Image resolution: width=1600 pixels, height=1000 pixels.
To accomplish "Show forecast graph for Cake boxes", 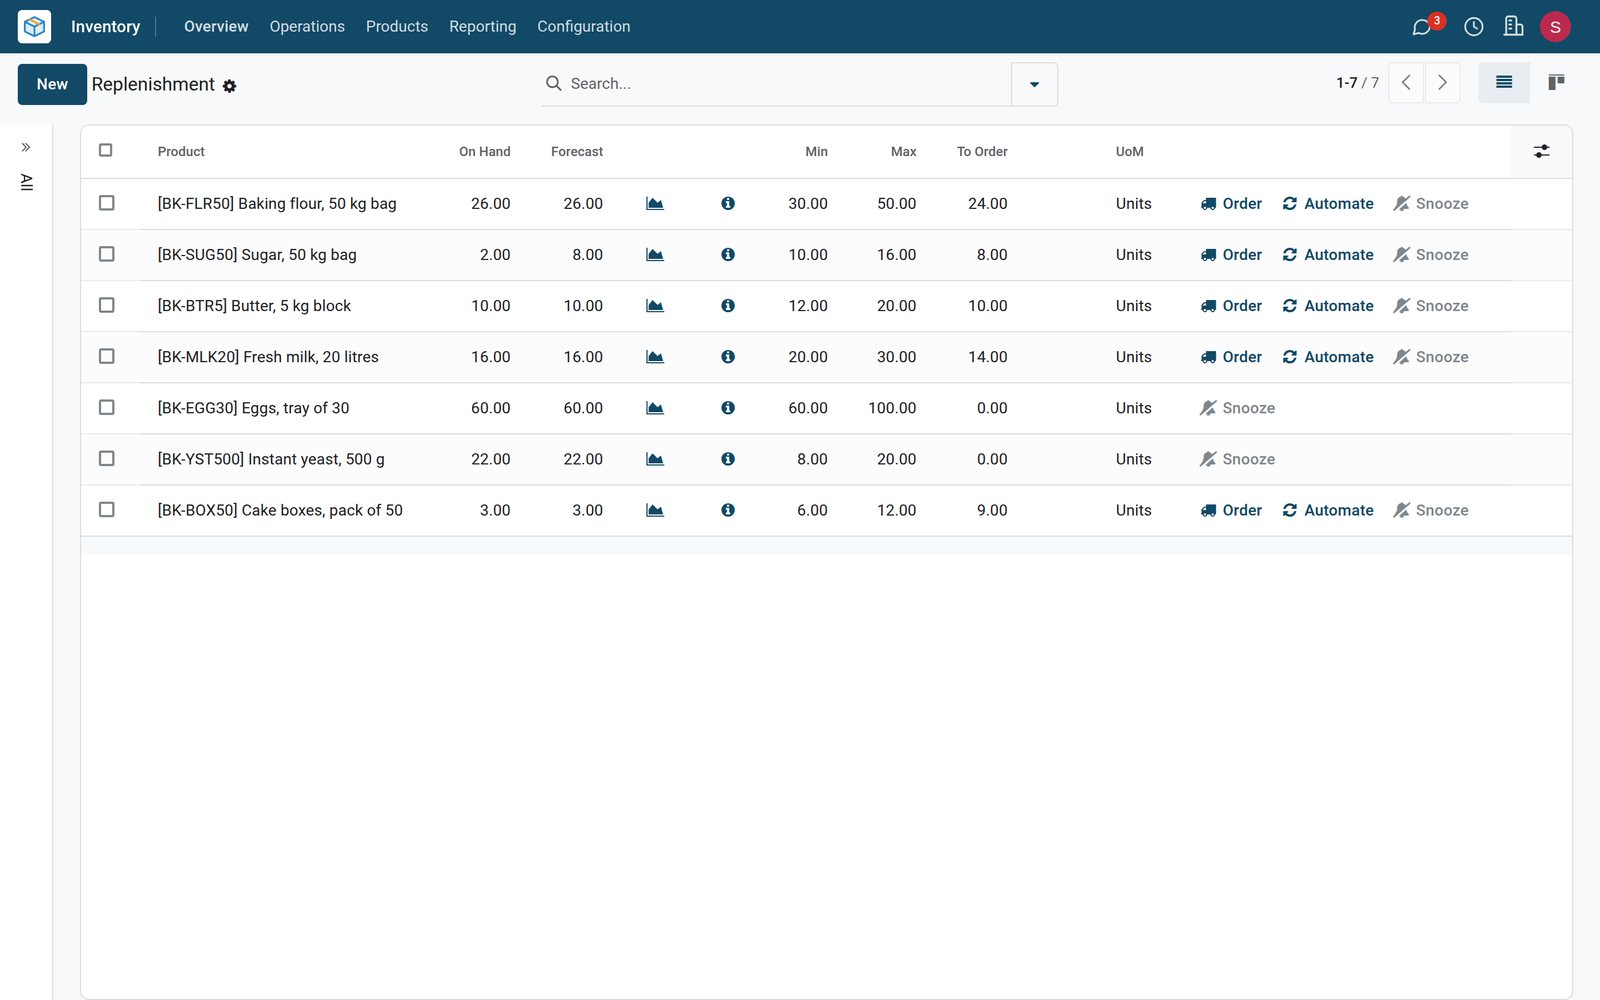I will coord(655,510).
